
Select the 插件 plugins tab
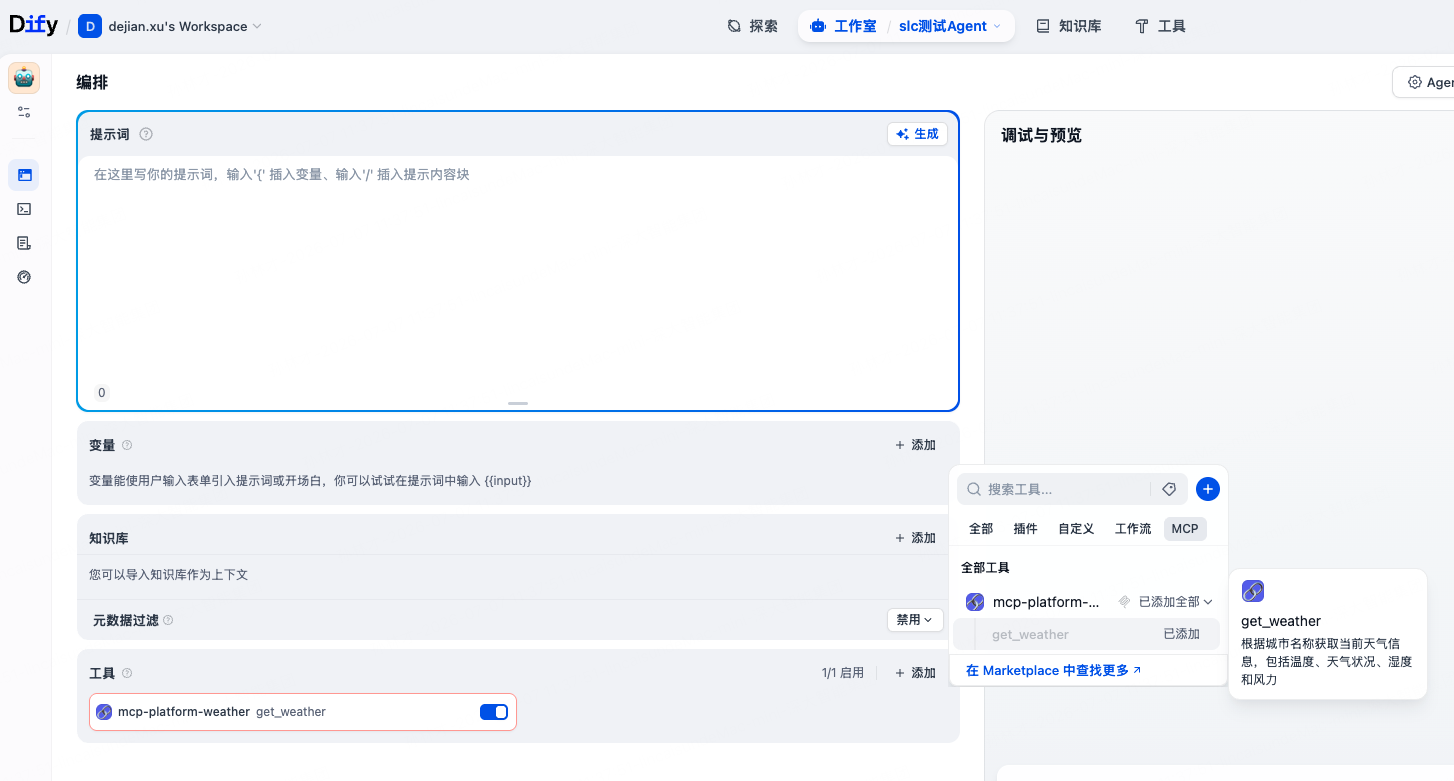click(x=1025, y=529)
